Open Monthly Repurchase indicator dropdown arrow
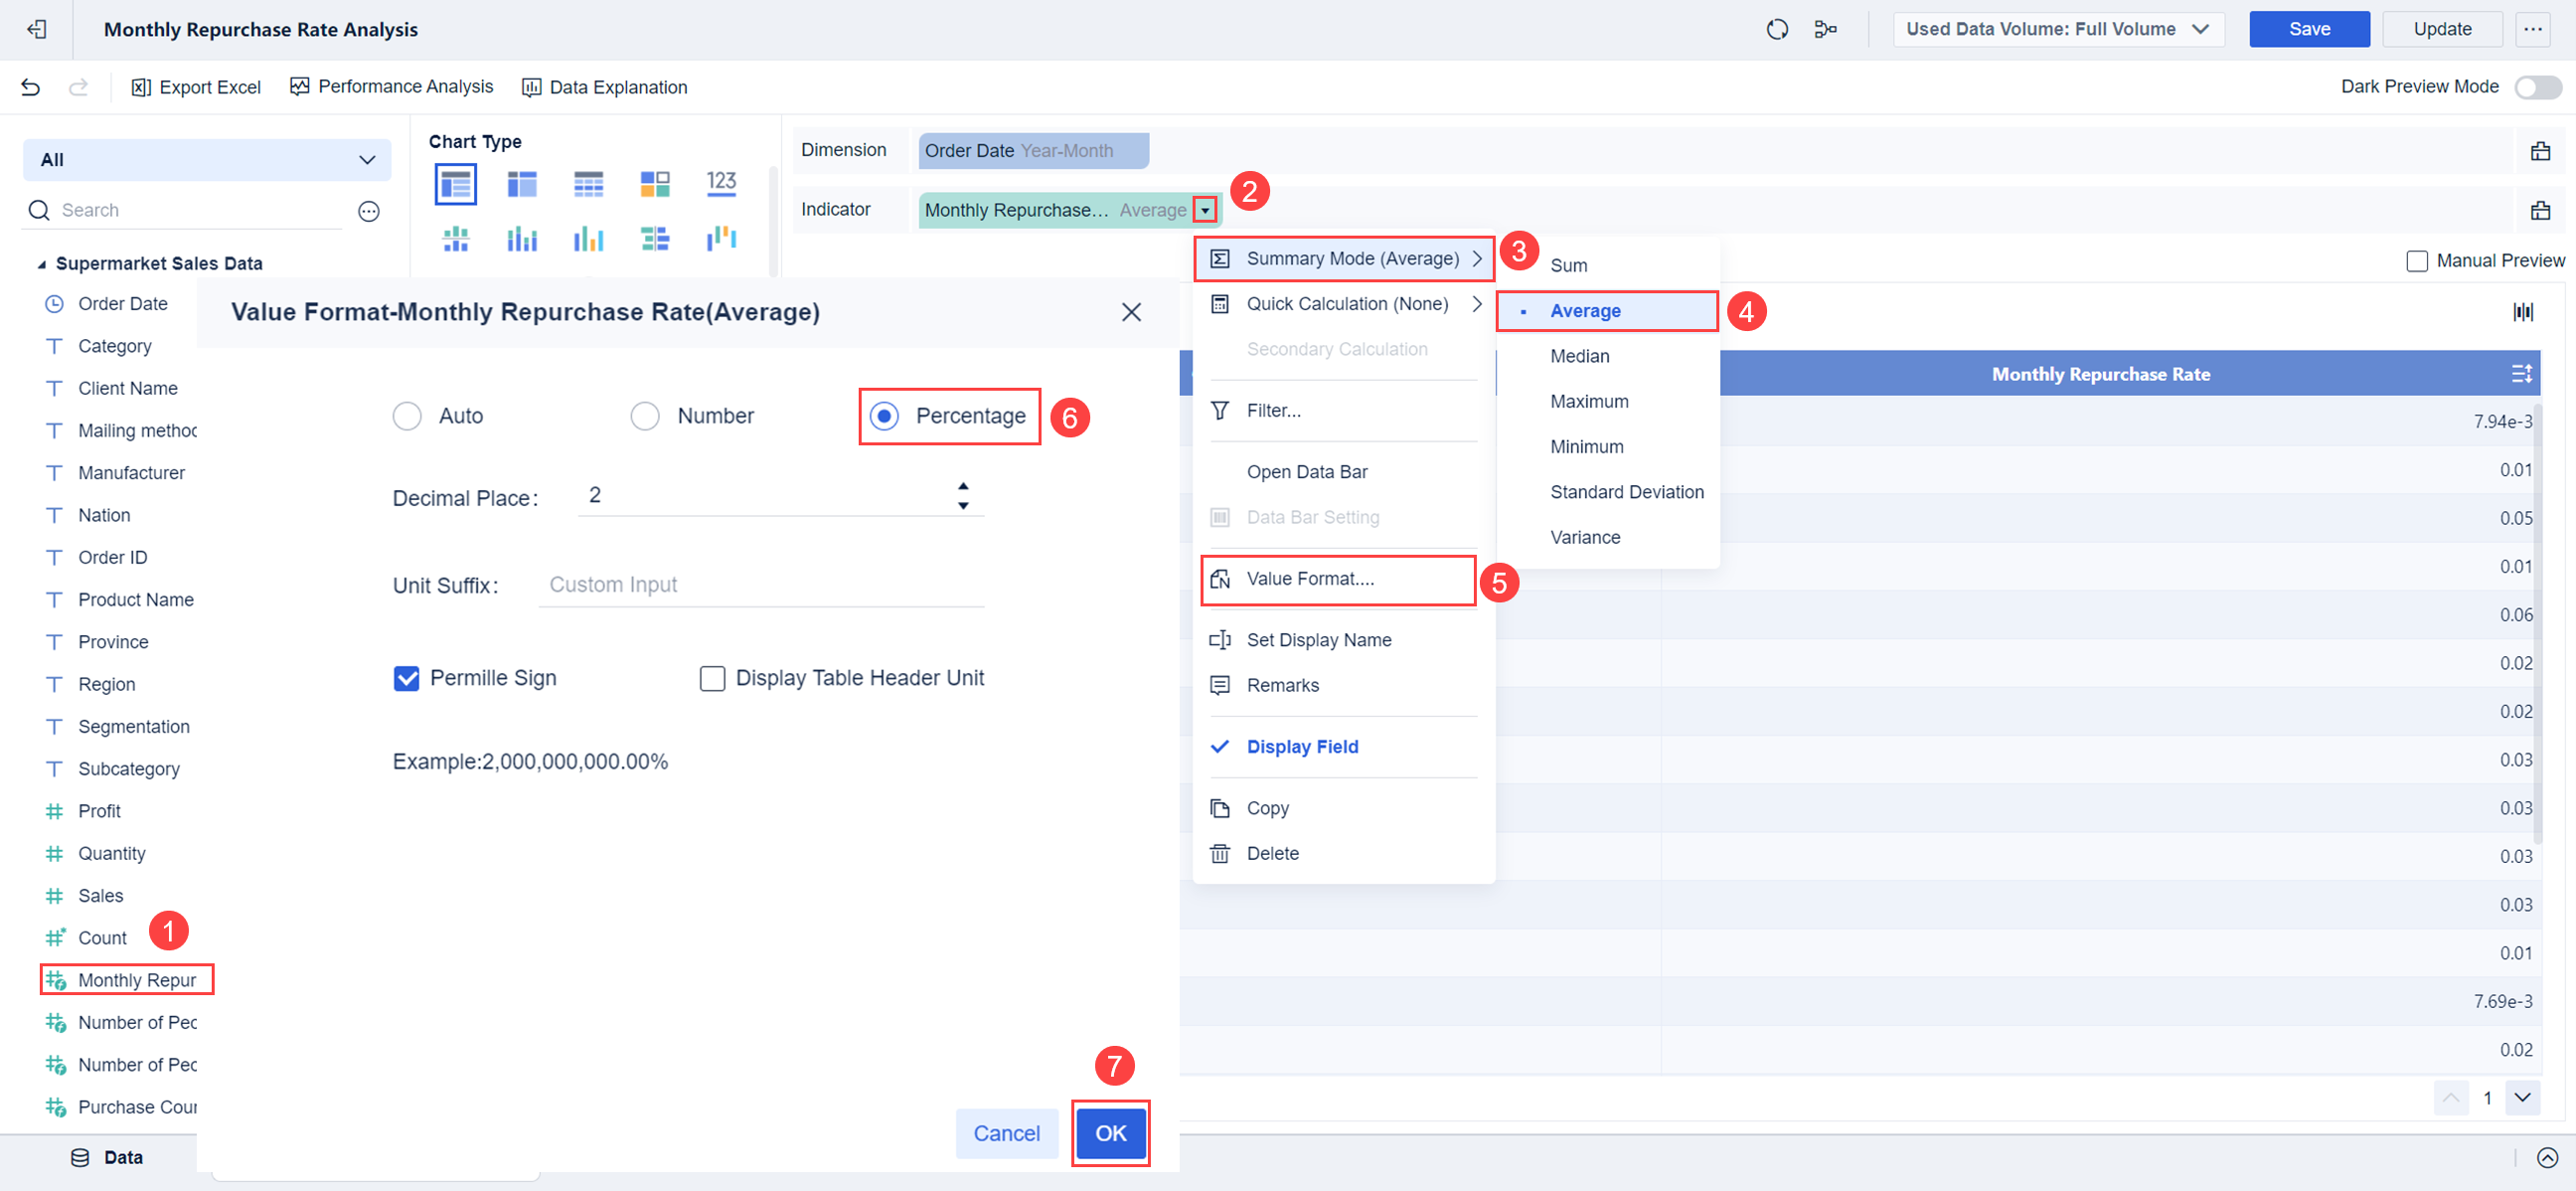Screen dimensions: 2576x1191 point(1205,210)
